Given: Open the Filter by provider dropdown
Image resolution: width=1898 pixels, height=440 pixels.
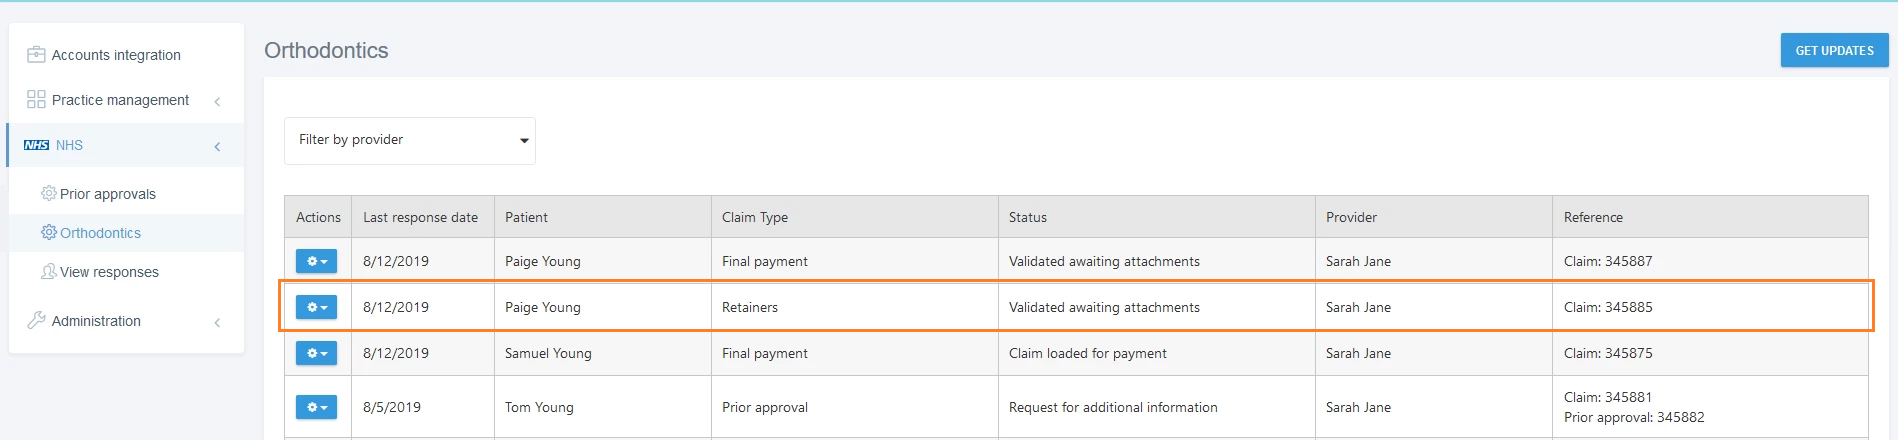Looking at the screenshot, I should (x=410, y=140).
